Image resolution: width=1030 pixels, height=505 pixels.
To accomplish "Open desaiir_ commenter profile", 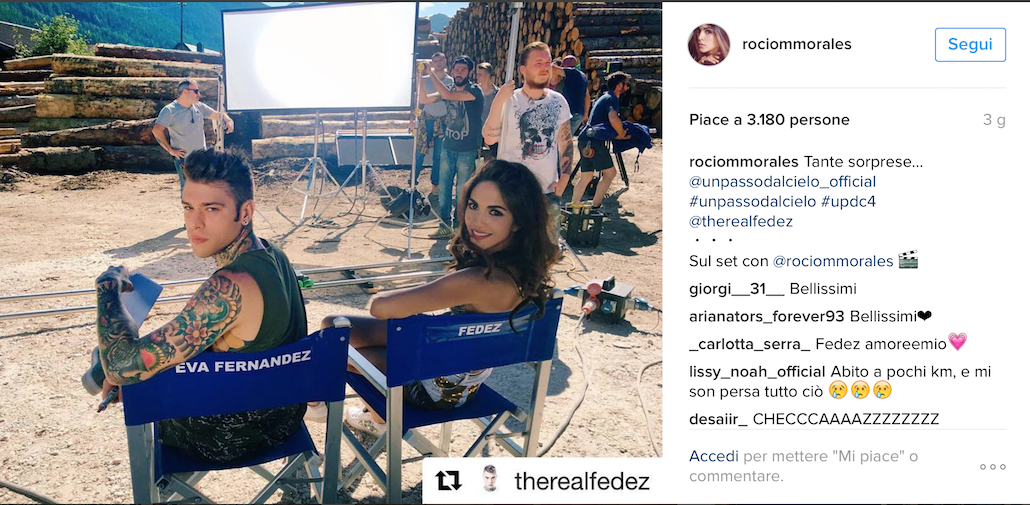I will [x=718, y=419].
